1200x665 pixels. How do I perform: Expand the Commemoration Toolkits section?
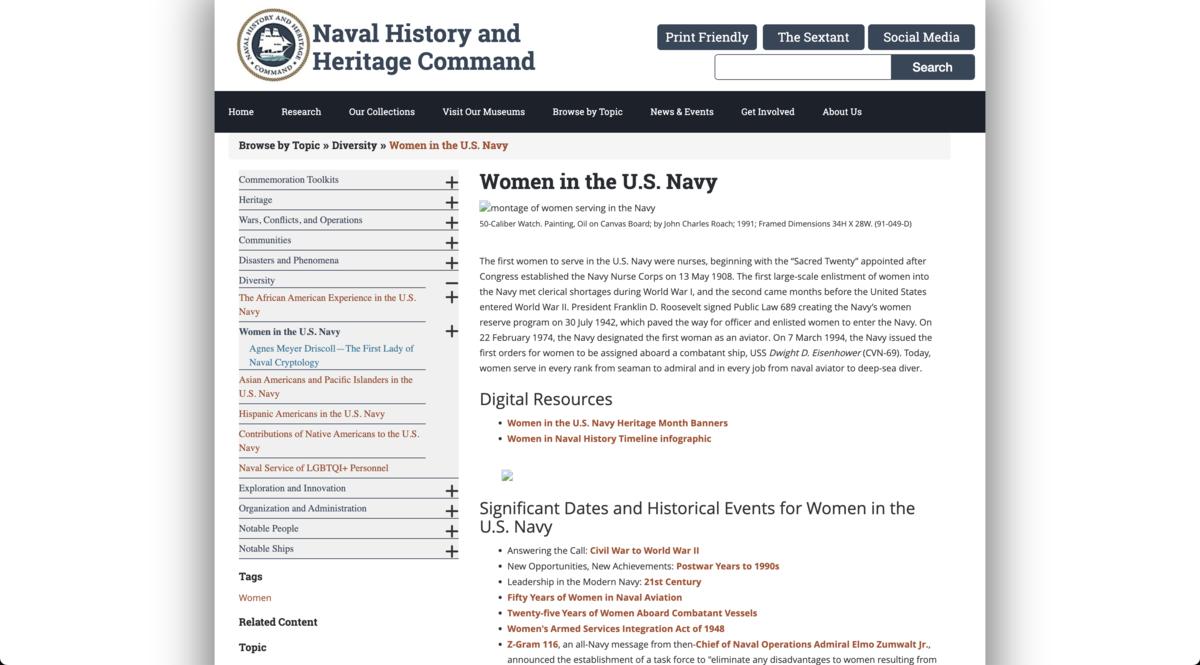tap(451, 181)
